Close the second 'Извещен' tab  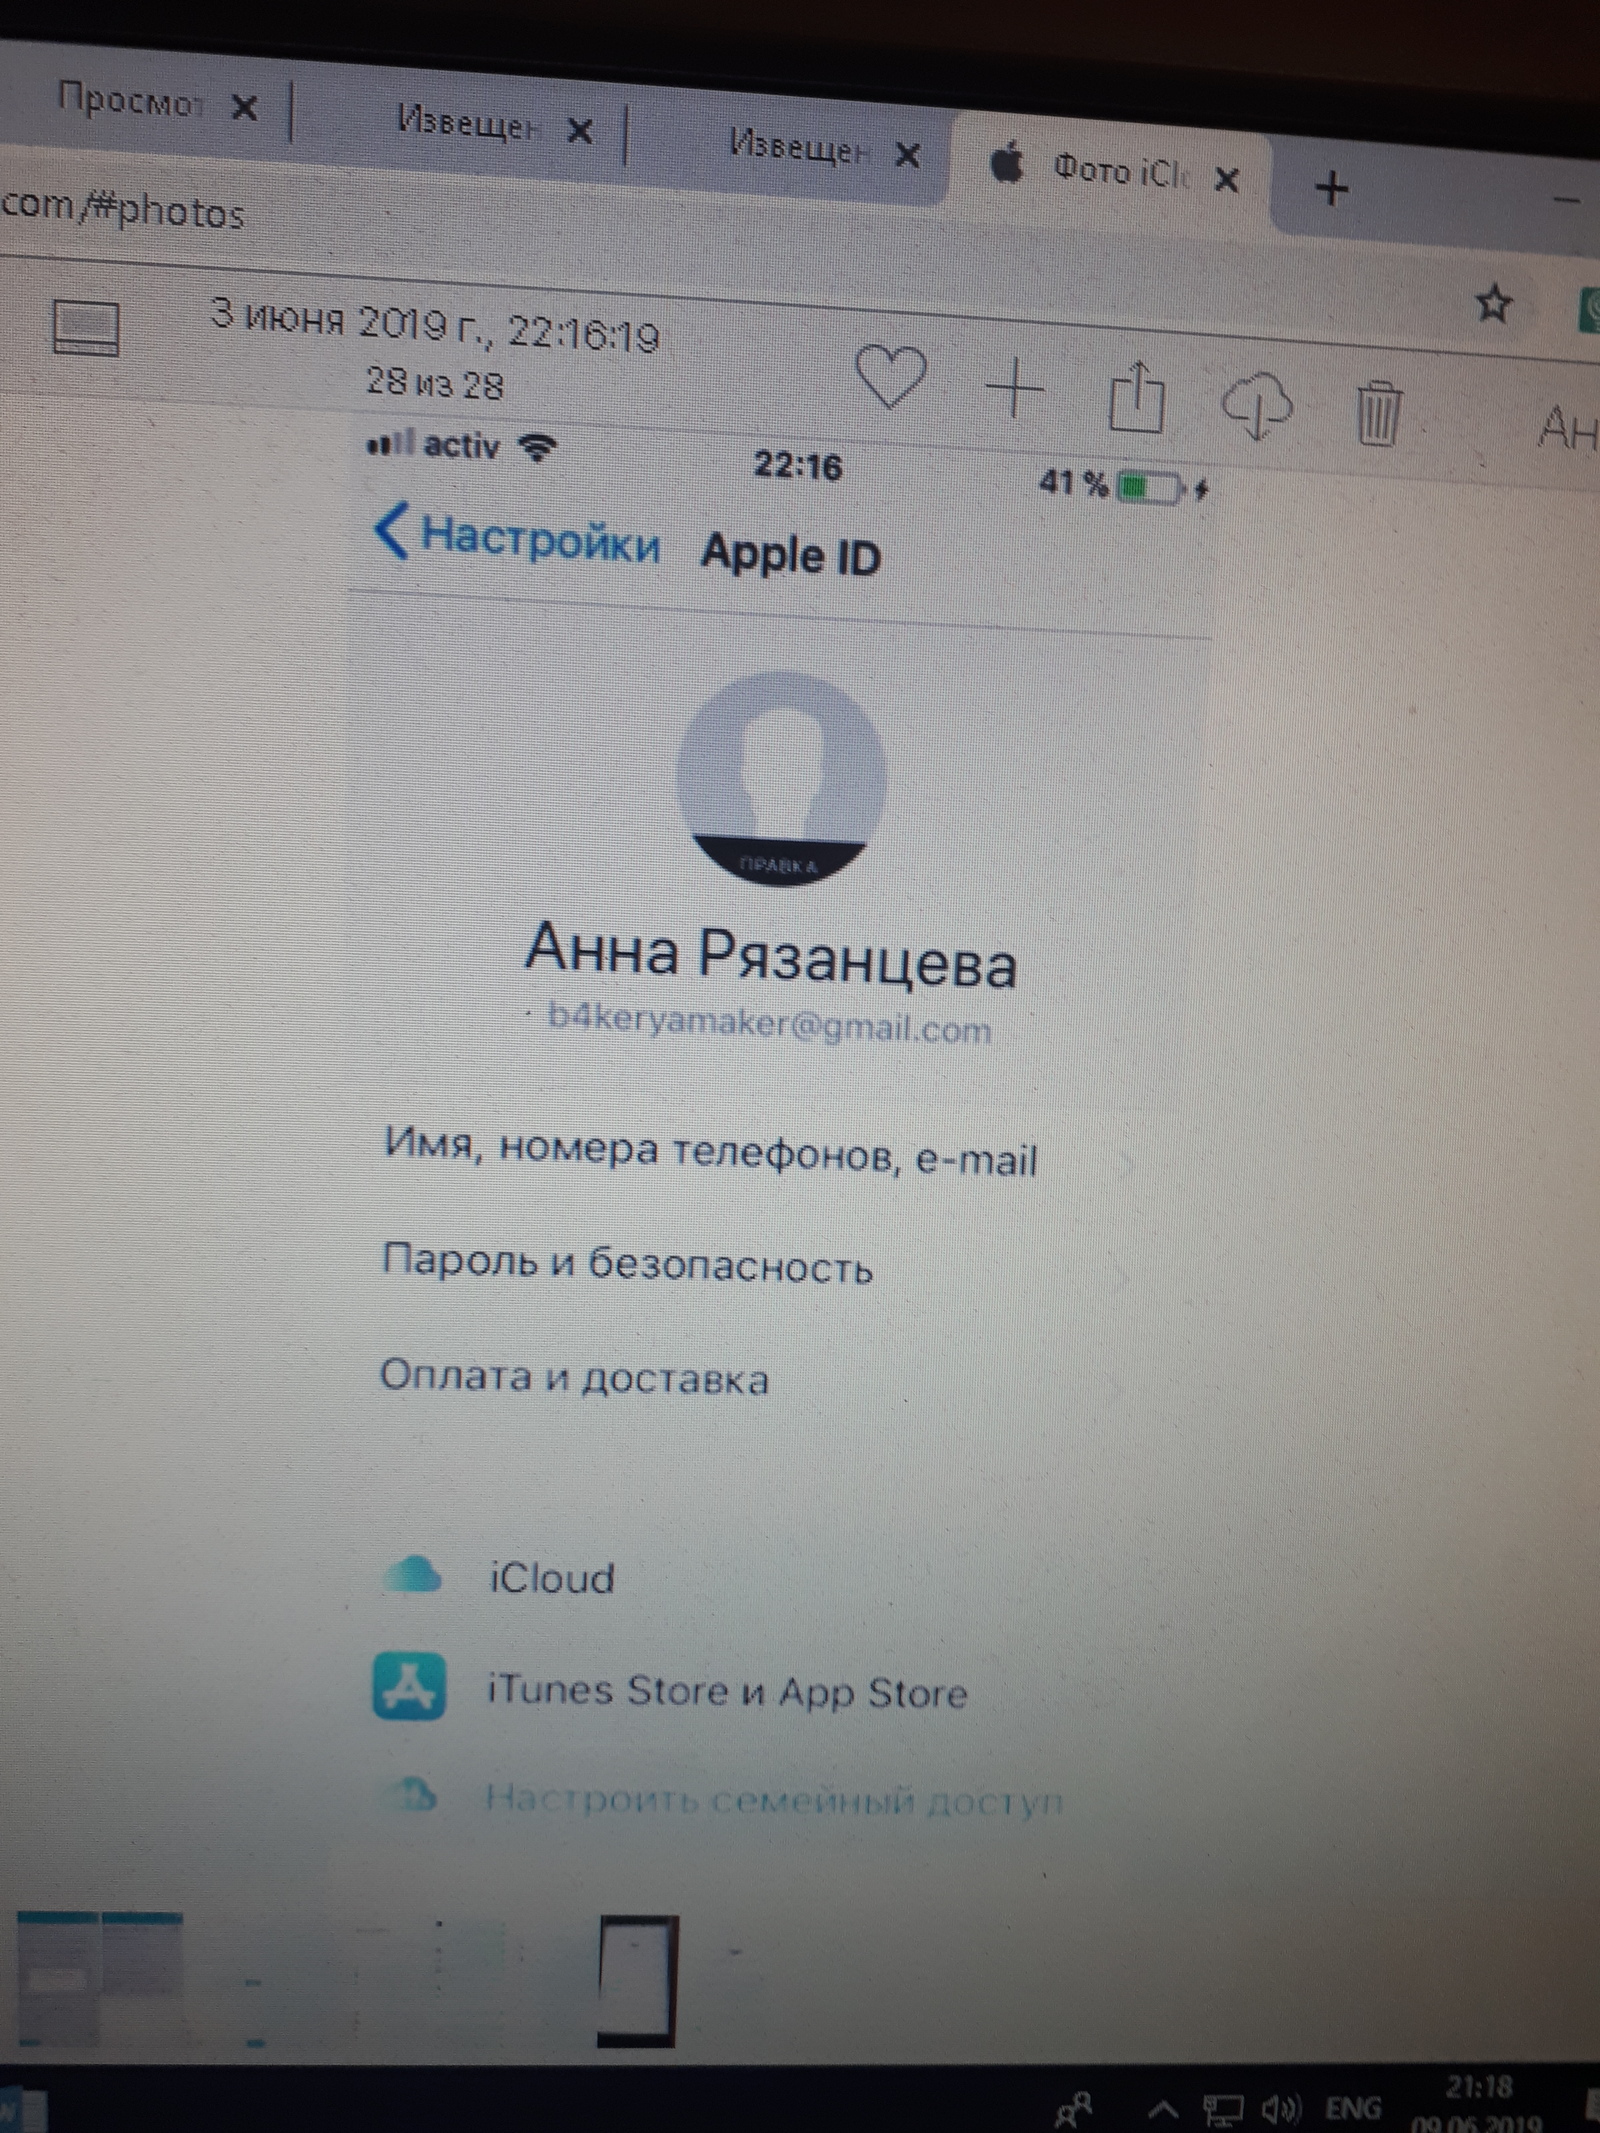click(907, 156)
